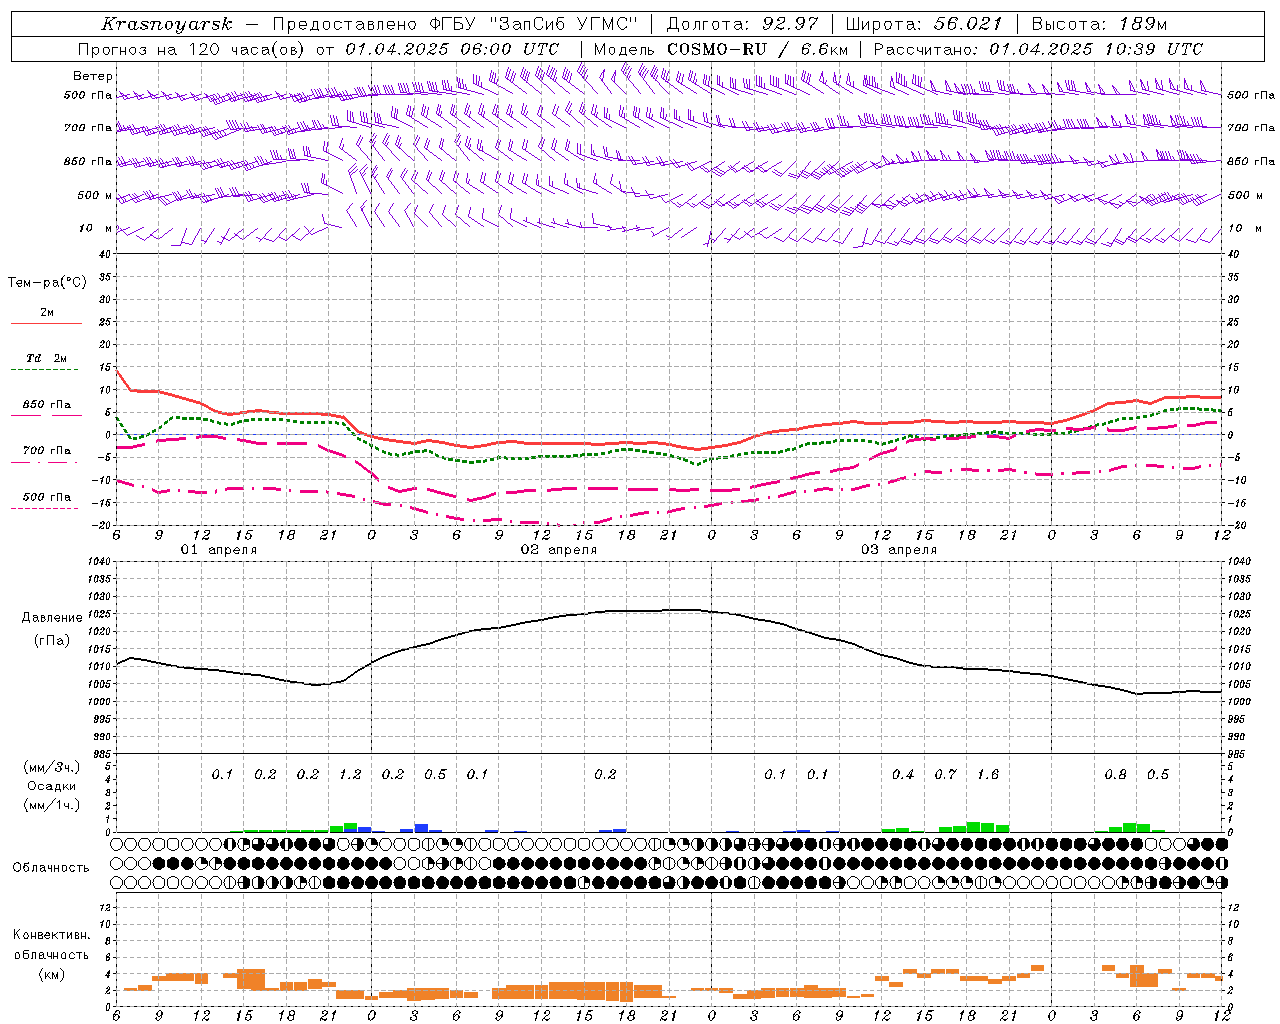
Task: Click the '500 гПа' legend entry under Тем-ра
Action: pyautogui.click(x=47, y=496)
